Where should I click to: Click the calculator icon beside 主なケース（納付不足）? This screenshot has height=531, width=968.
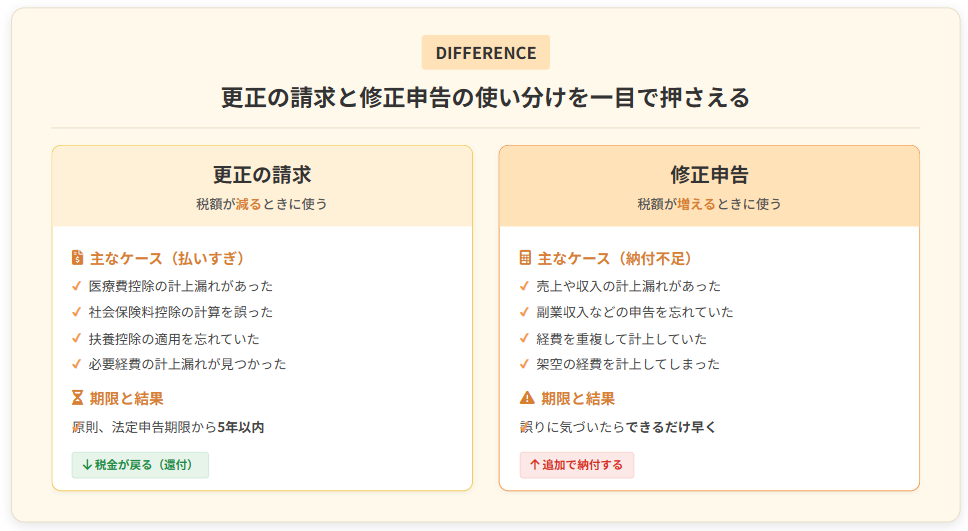coord(525,258)
